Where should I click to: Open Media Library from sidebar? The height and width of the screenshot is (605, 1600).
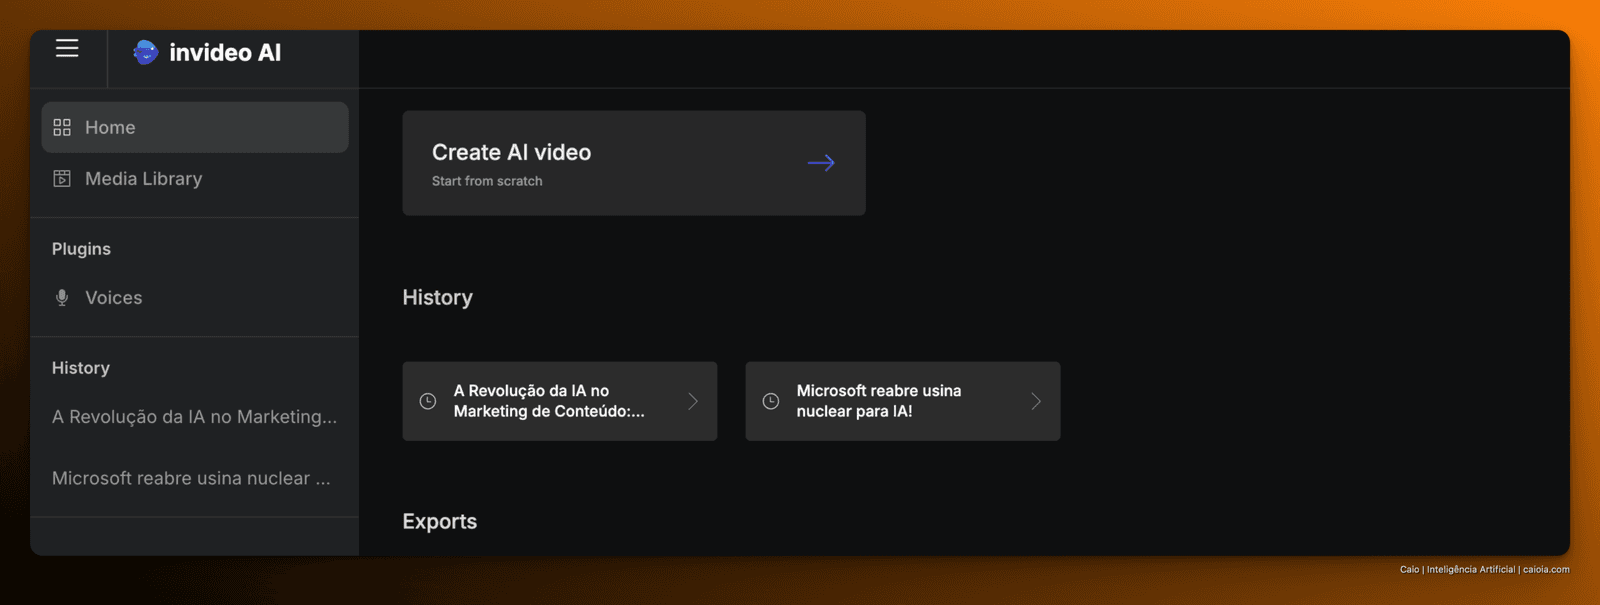tap(195, 178)
